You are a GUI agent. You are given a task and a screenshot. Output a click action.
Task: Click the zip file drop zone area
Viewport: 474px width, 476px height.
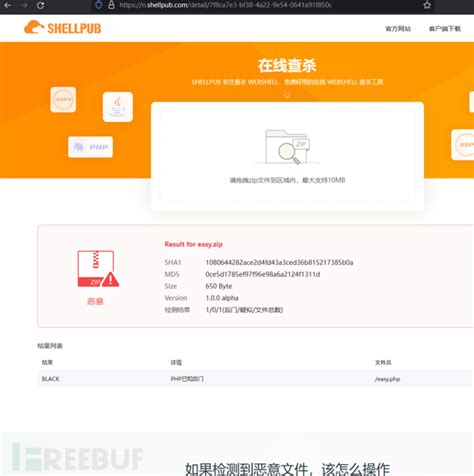pyautogui.click(x=287, y=156)
